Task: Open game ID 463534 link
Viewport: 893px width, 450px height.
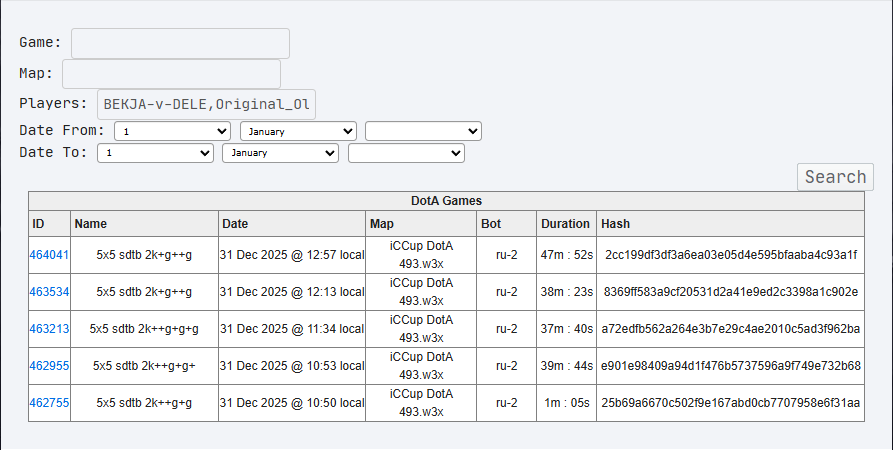Action: [49, 292]
